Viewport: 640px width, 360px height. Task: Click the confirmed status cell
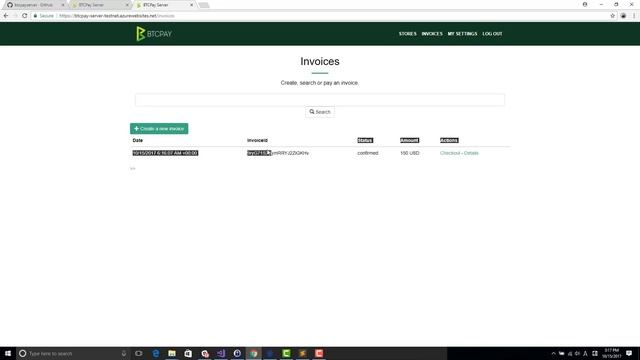368,153
